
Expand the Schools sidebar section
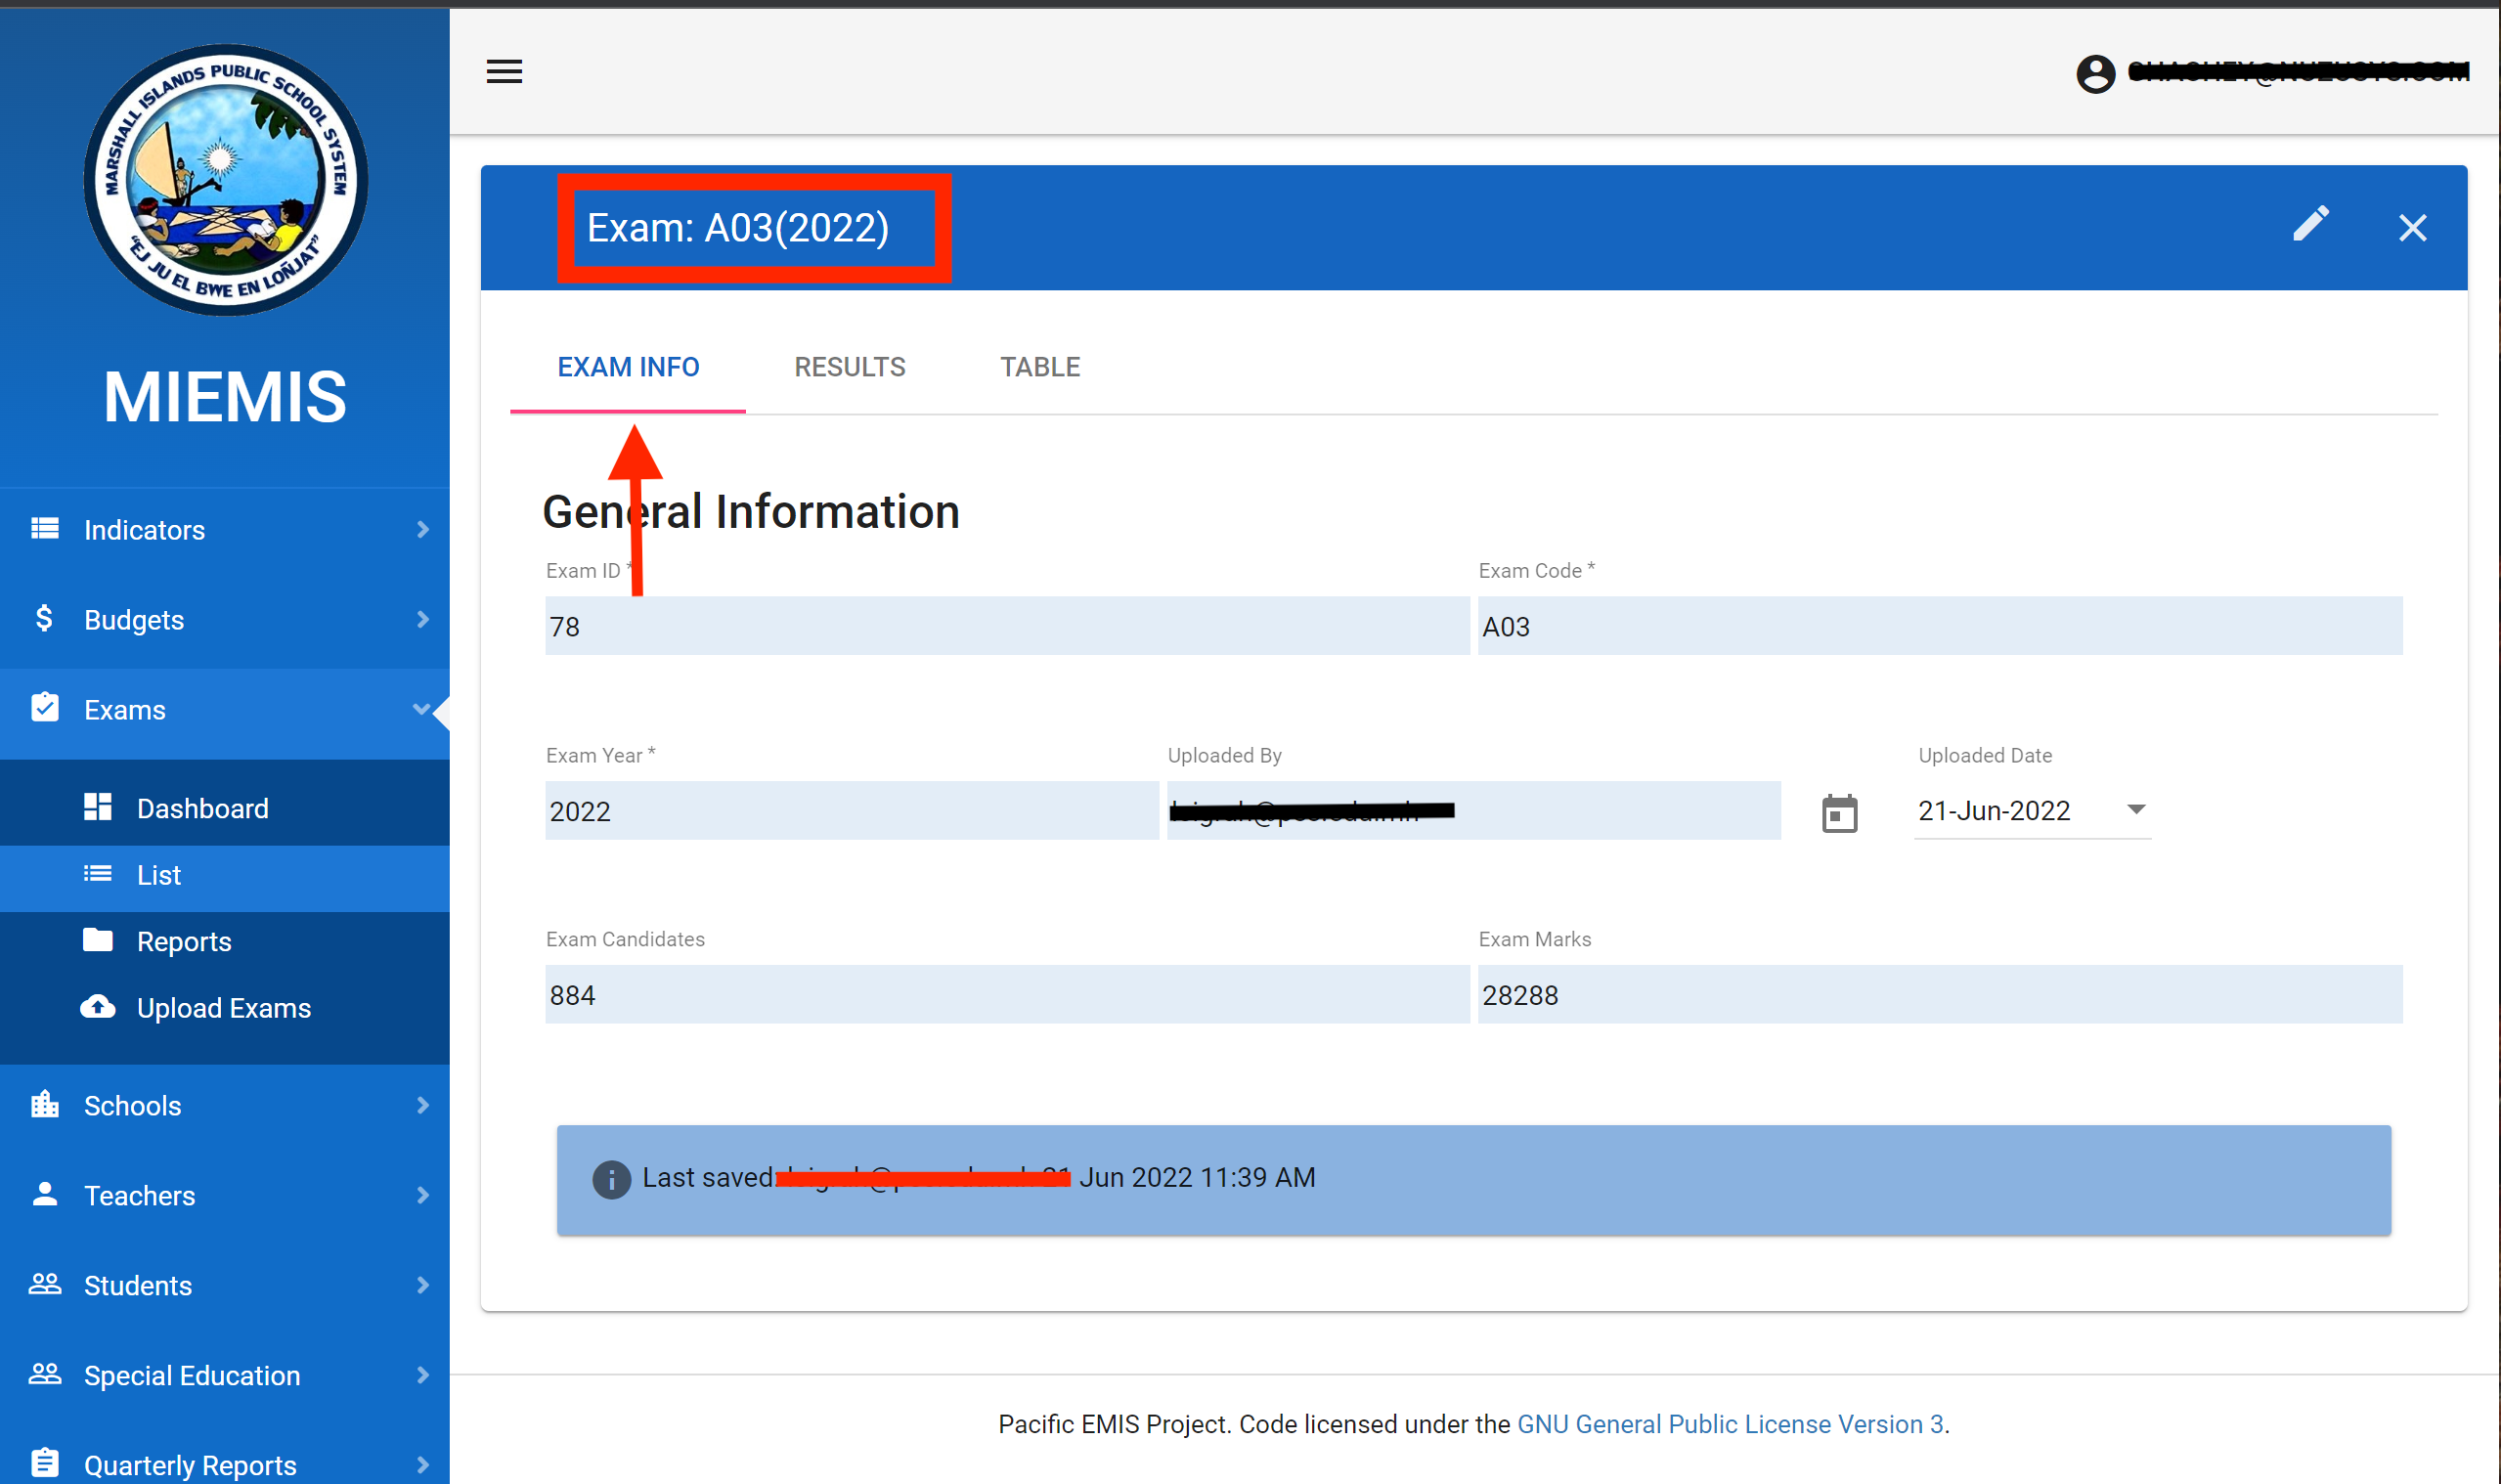(224, 1105)
